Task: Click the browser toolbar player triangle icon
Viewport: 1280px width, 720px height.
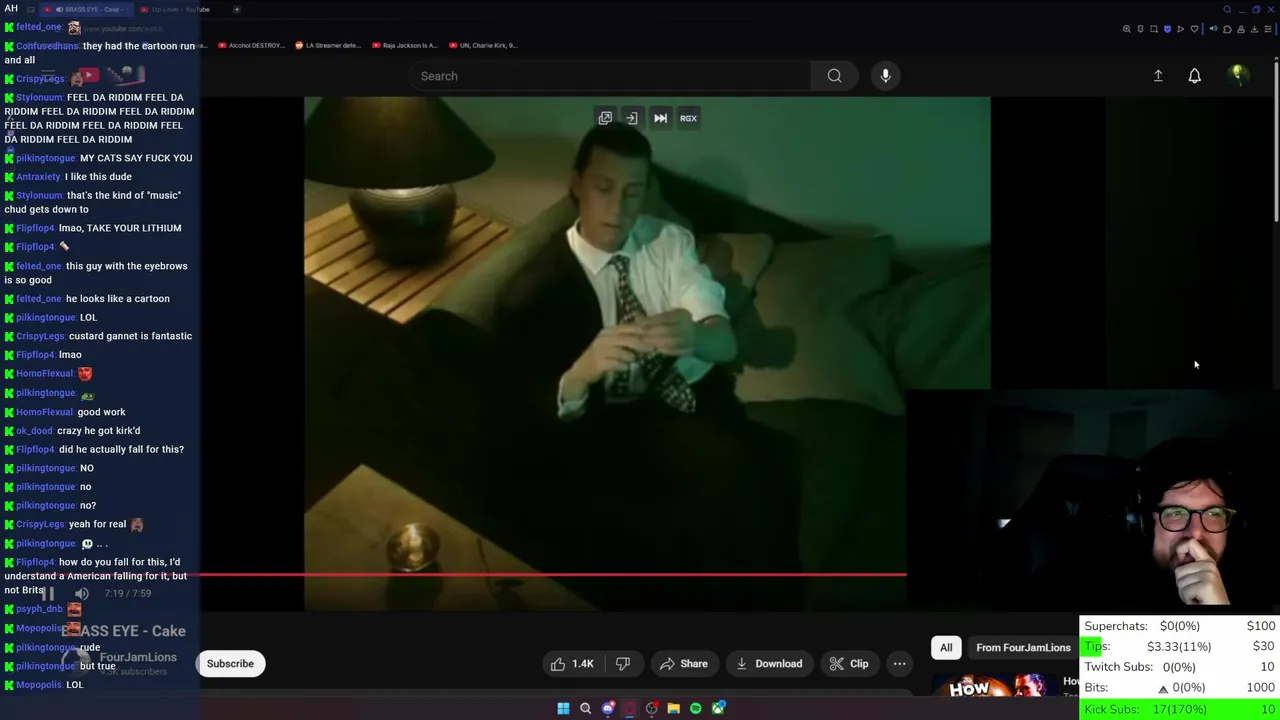Action: 1180,29
